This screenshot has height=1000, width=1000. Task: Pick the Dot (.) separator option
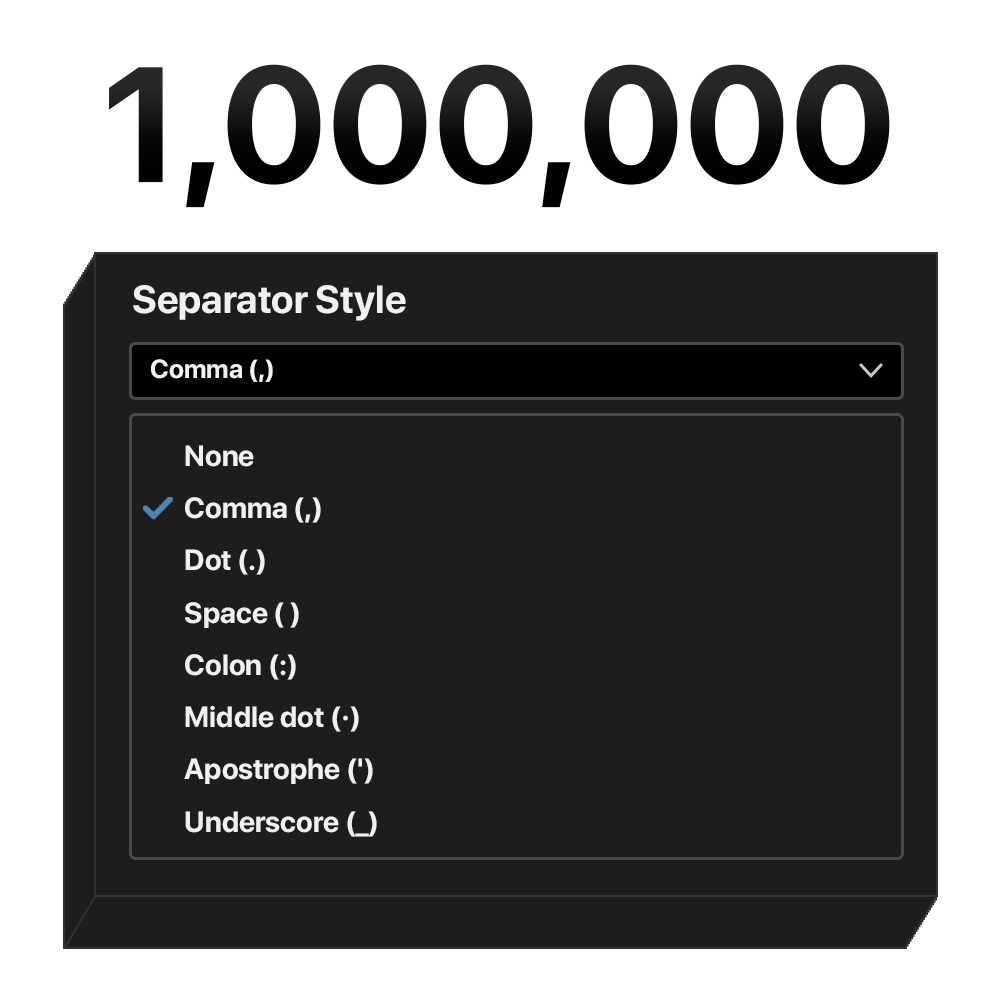(x=225, y=561)
